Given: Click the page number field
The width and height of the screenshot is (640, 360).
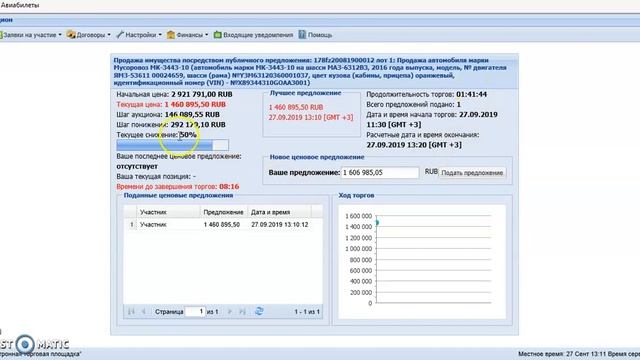Looking at the screenshot, I should (x=195, y=311).
